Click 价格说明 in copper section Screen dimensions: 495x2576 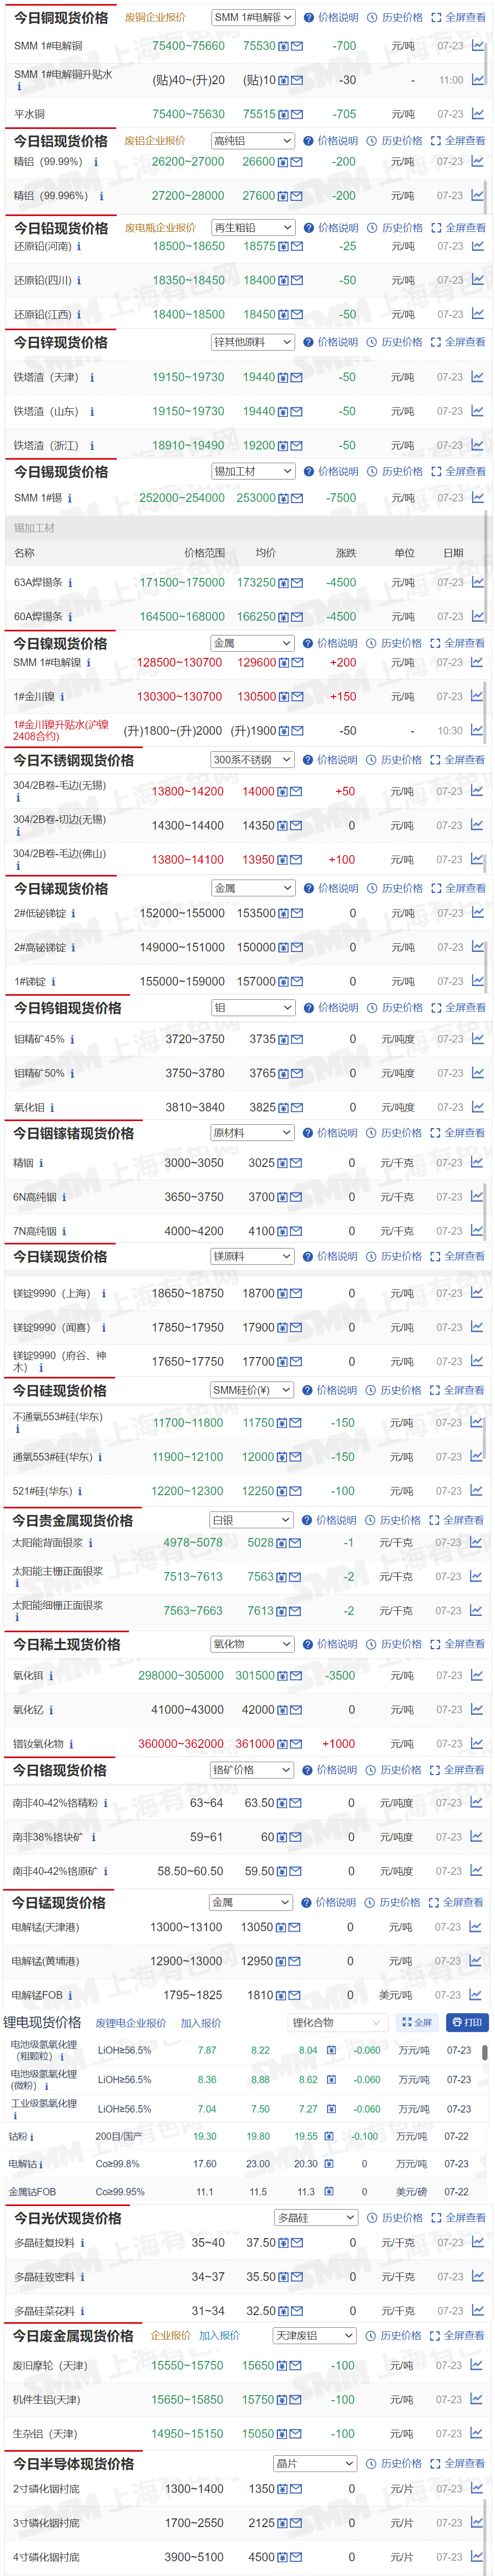331,18
